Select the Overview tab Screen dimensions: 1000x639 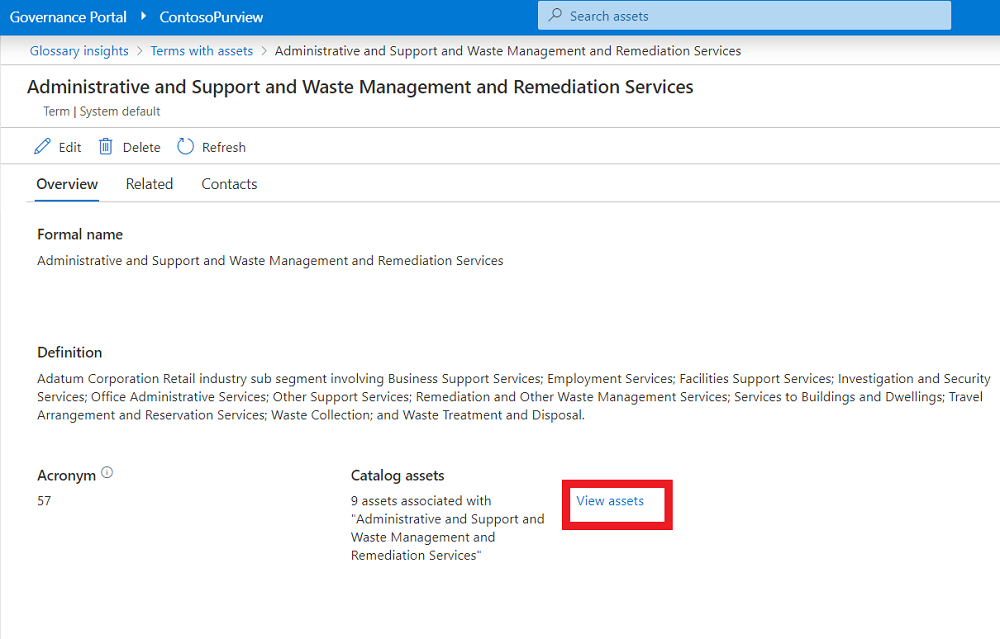67,184
